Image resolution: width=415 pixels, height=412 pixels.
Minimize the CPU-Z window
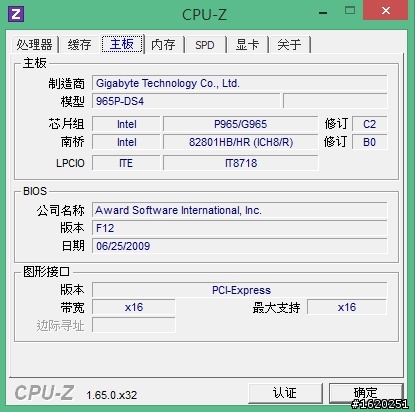(x=323, y=13)
